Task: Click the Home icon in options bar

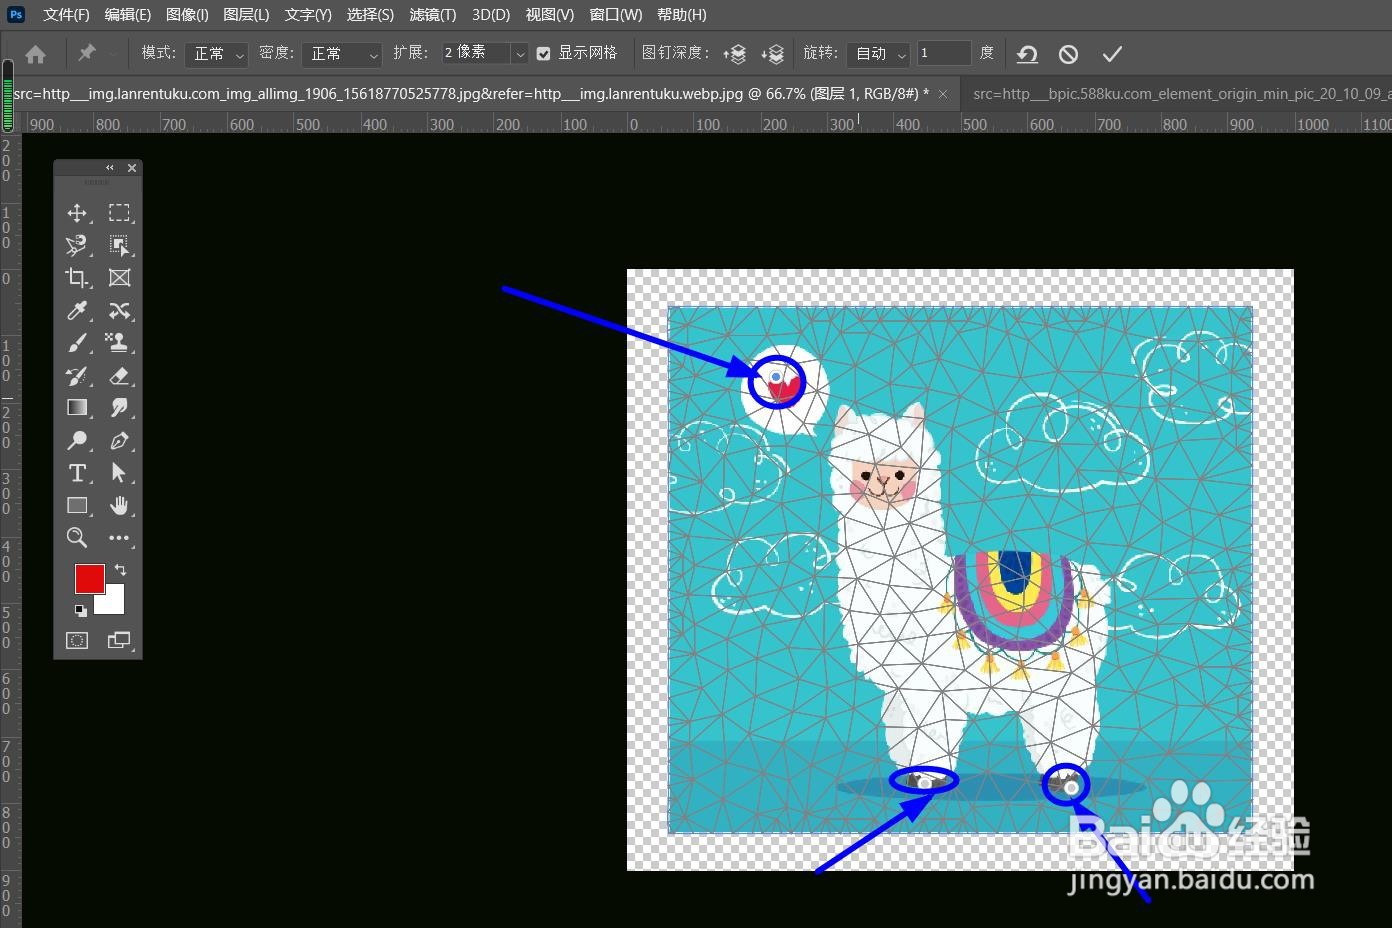Action: (x=36, y=54)
